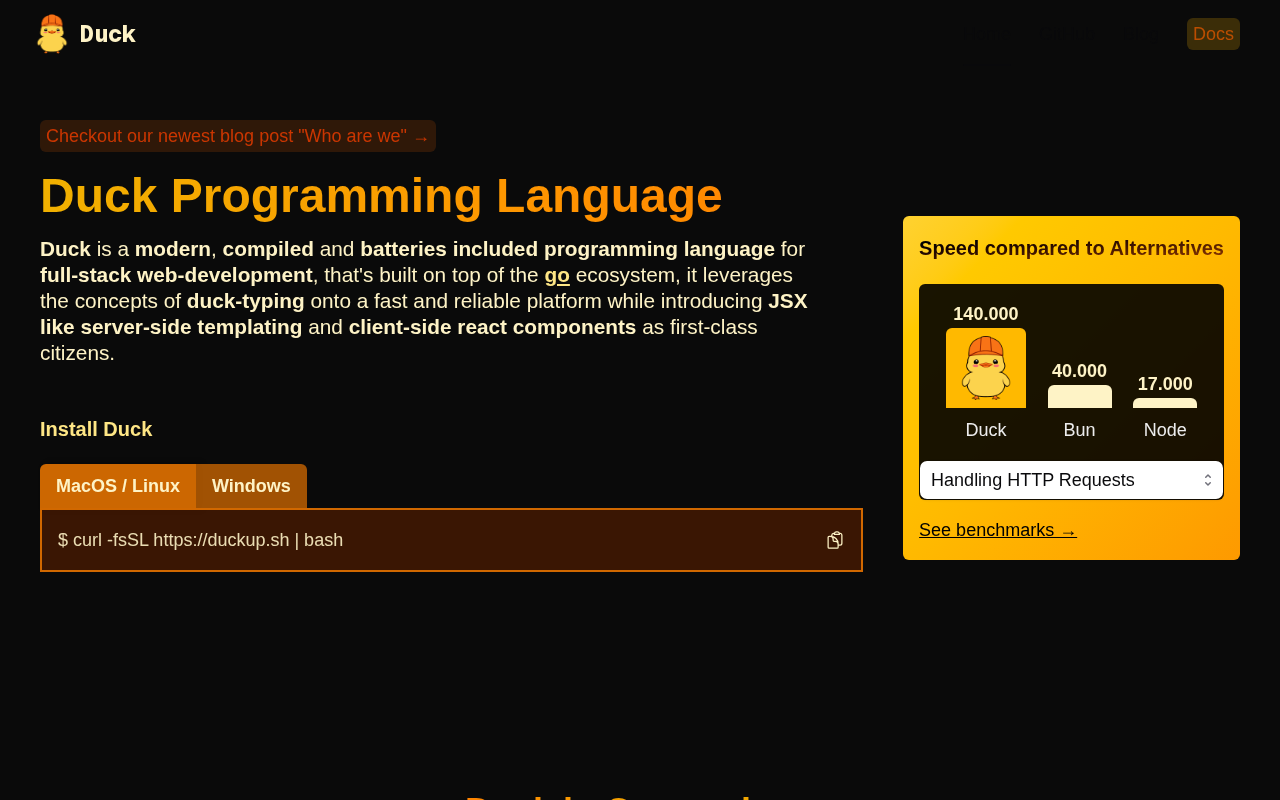Visit the Blog nav link
Screen dimensions: 1280x800
tap(1142, 34)
